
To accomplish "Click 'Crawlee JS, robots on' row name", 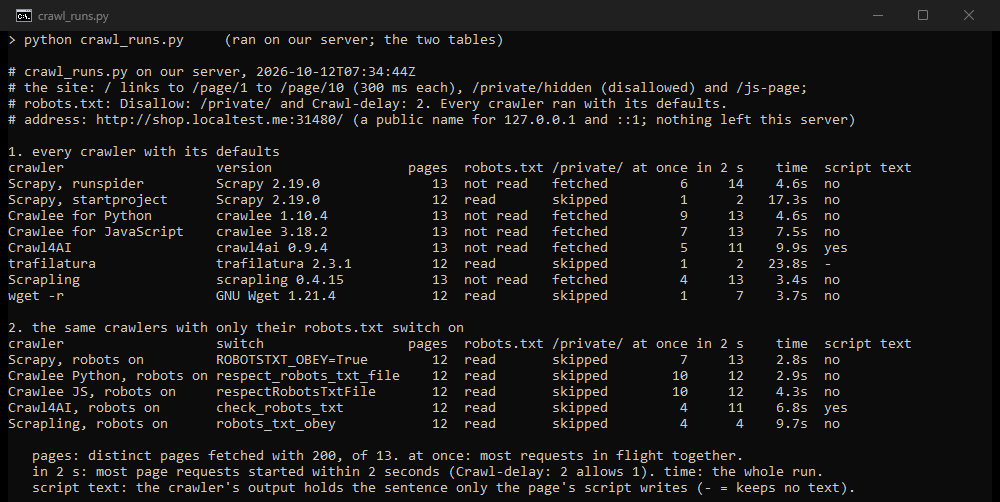I will pyautogui.click(x=92, y=392).
